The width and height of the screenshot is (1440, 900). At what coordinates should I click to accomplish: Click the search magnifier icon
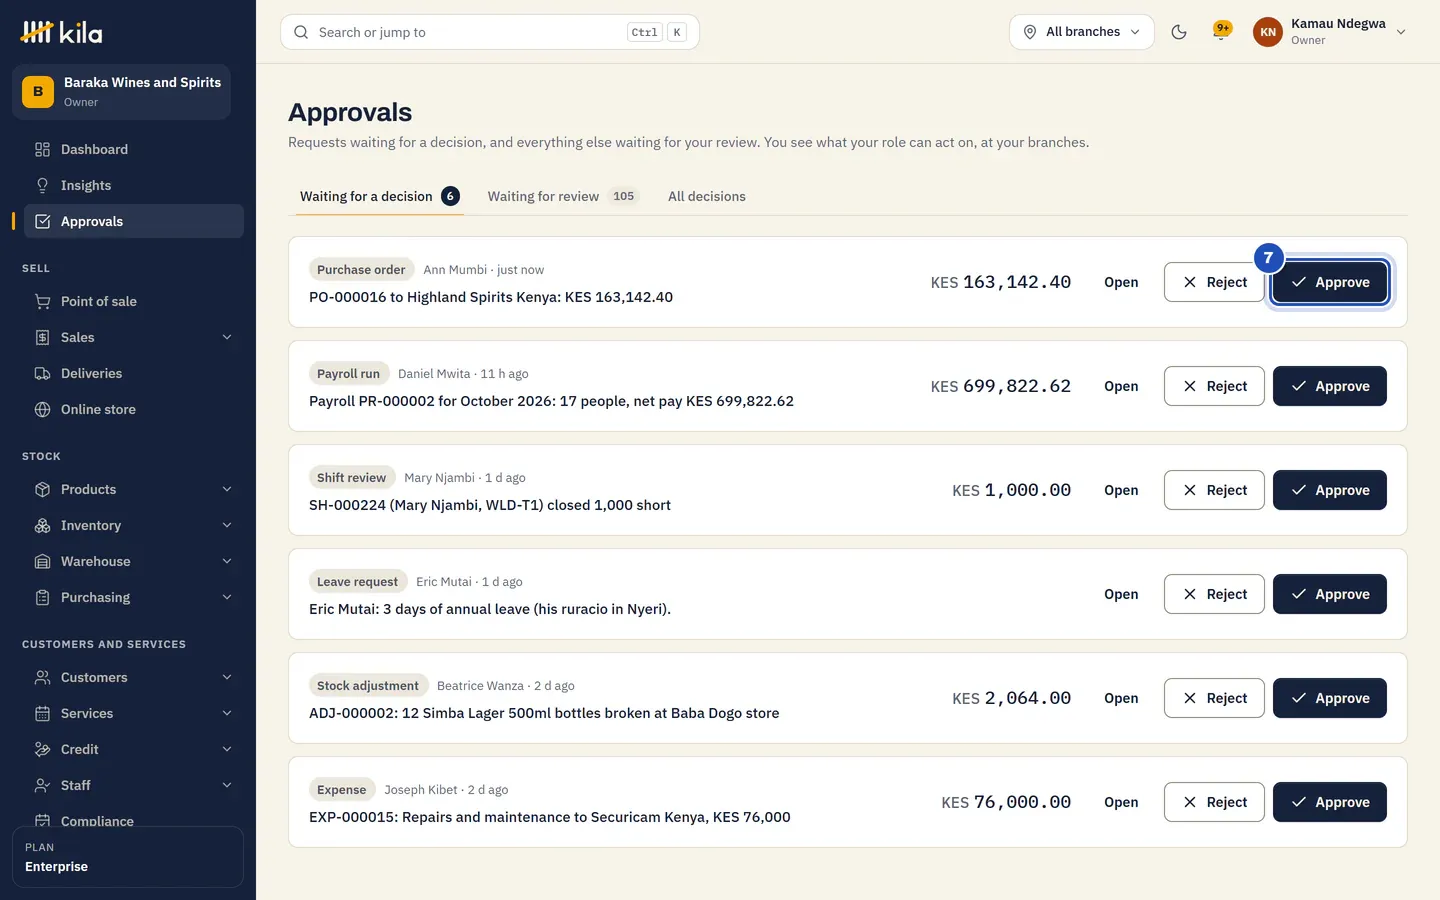point(301,32)
